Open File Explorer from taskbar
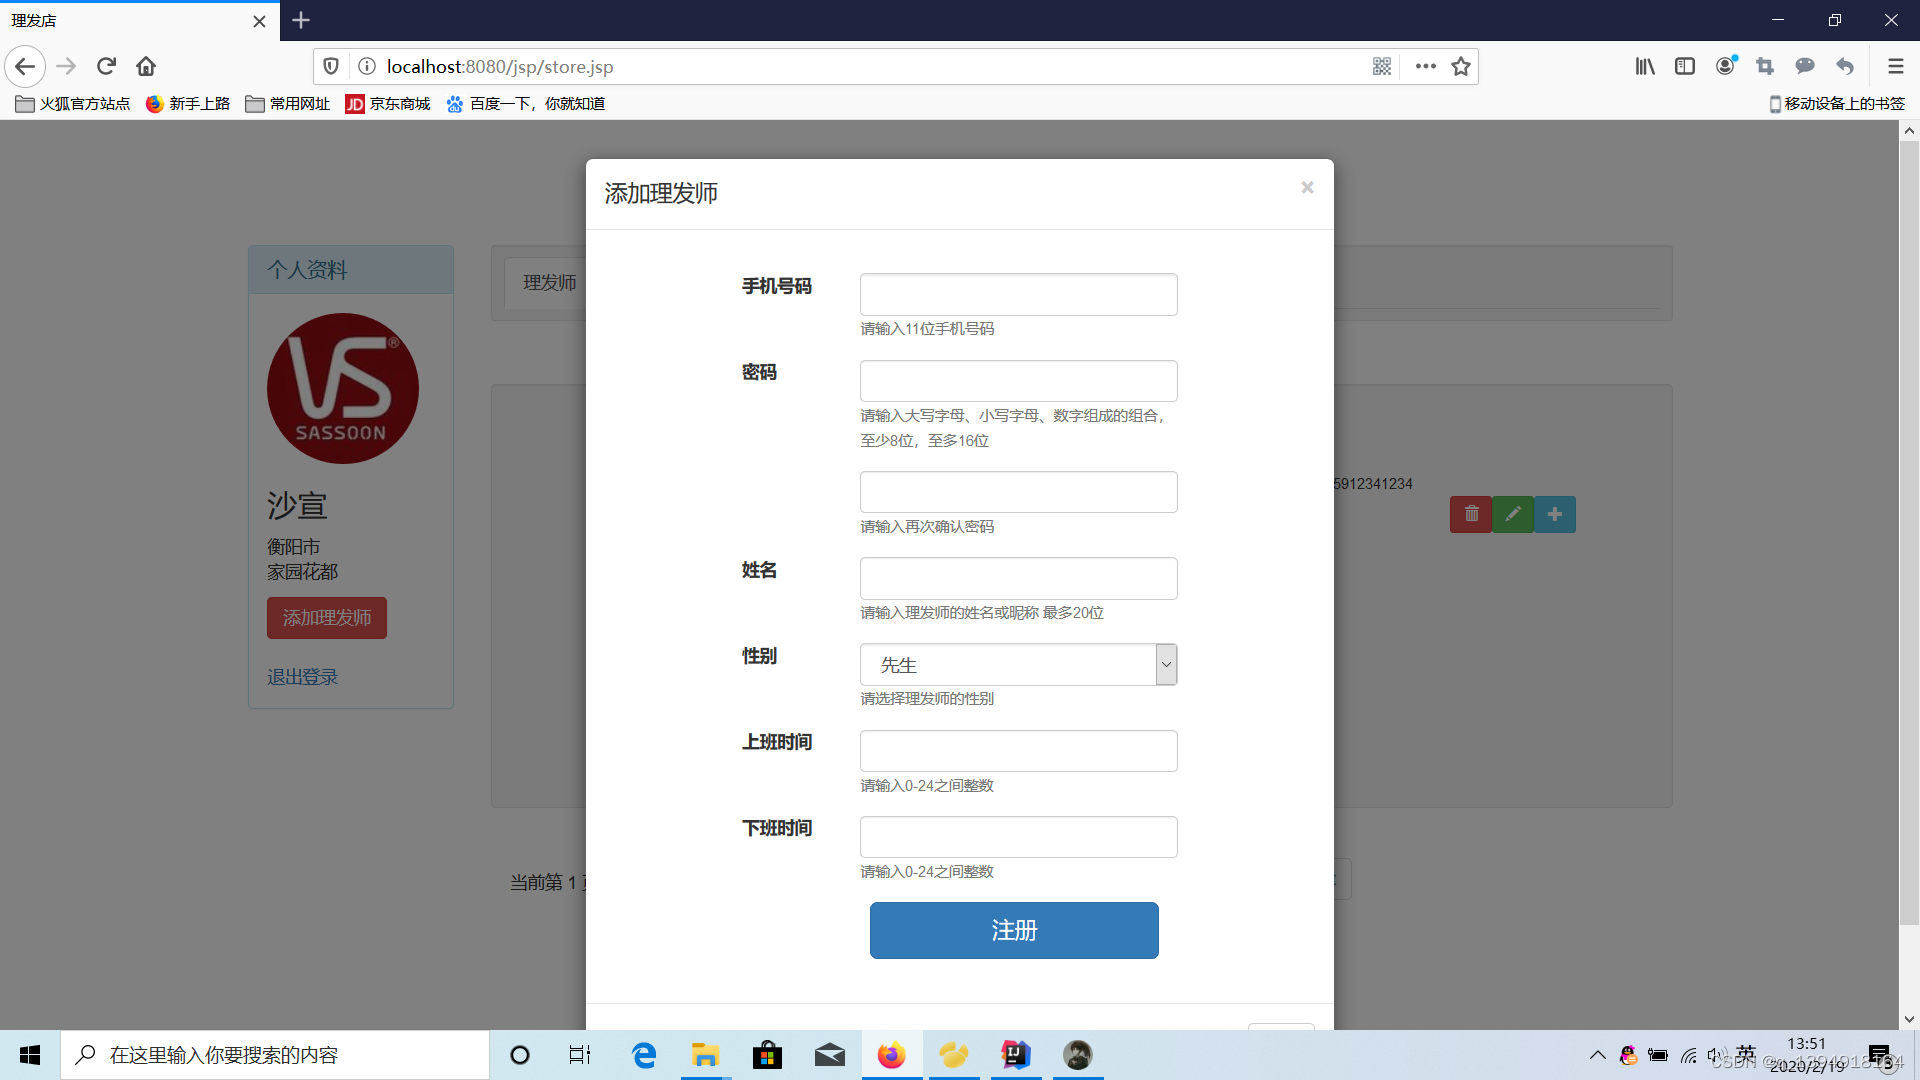Viewport: 1920px width, 1080px height. (705, 1055)
